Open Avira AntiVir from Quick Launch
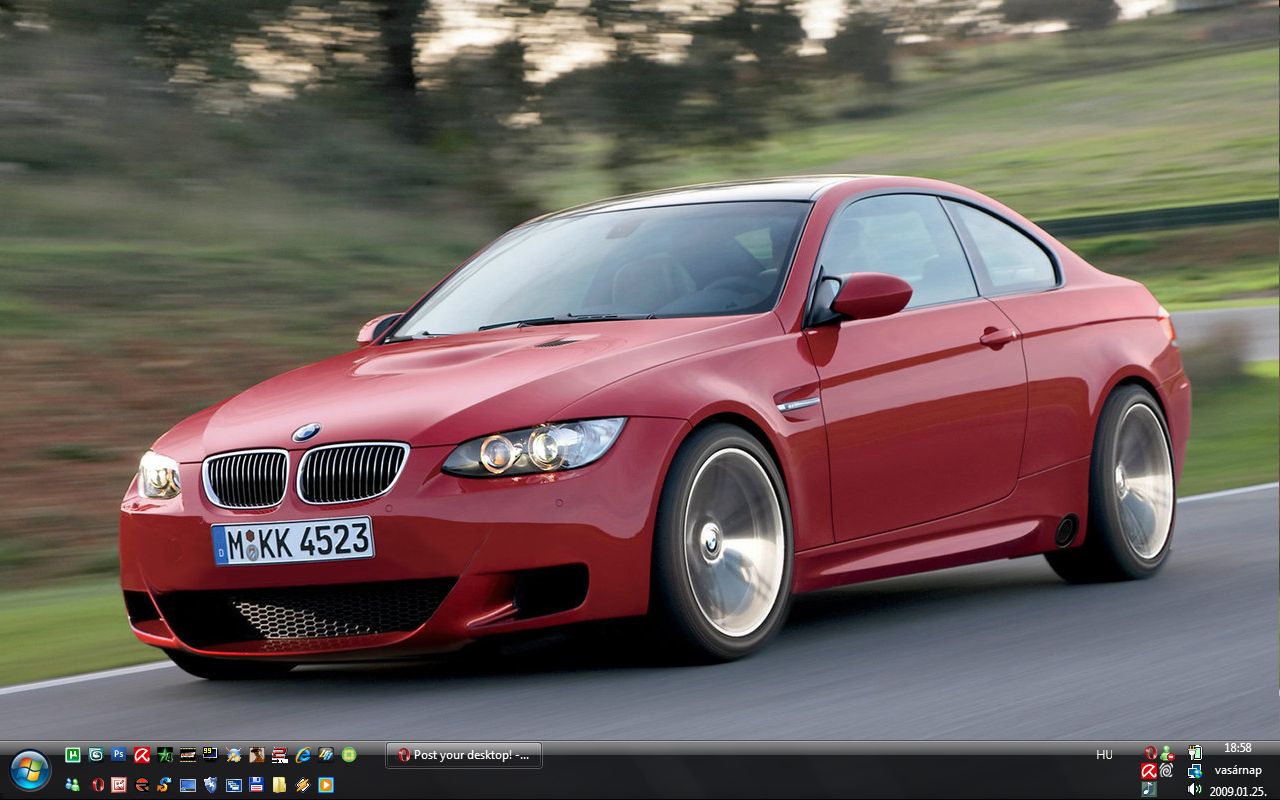 [142, 755]
